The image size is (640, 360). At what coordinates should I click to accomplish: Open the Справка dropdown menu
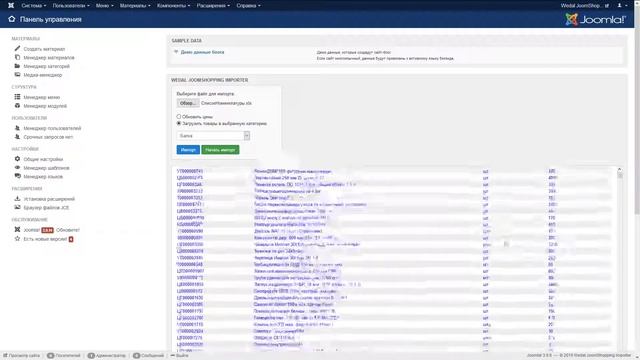[x=248, y=6]
